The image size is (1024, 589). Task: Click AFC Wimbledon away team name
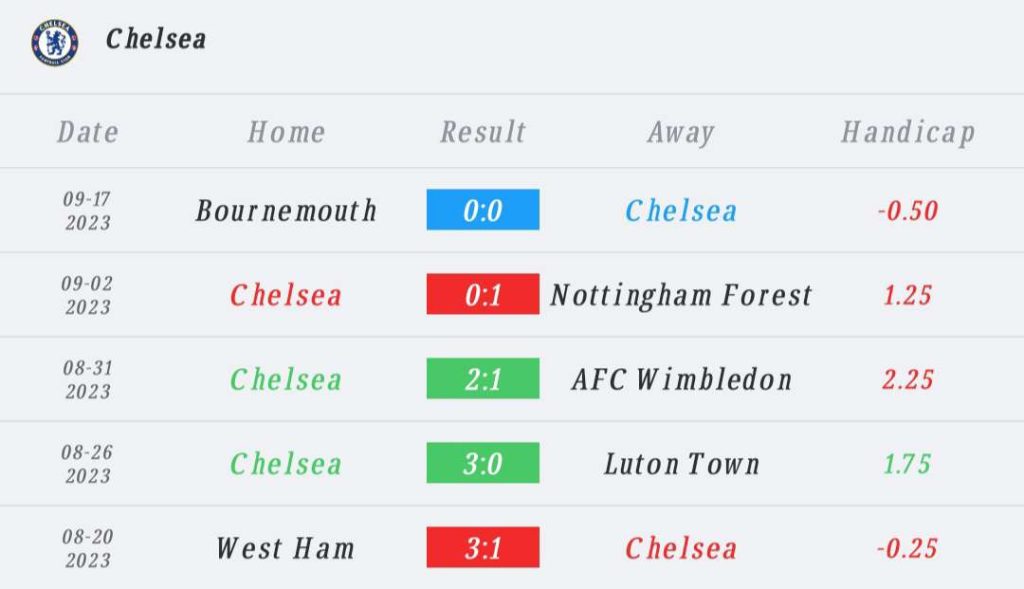[681, 379]
